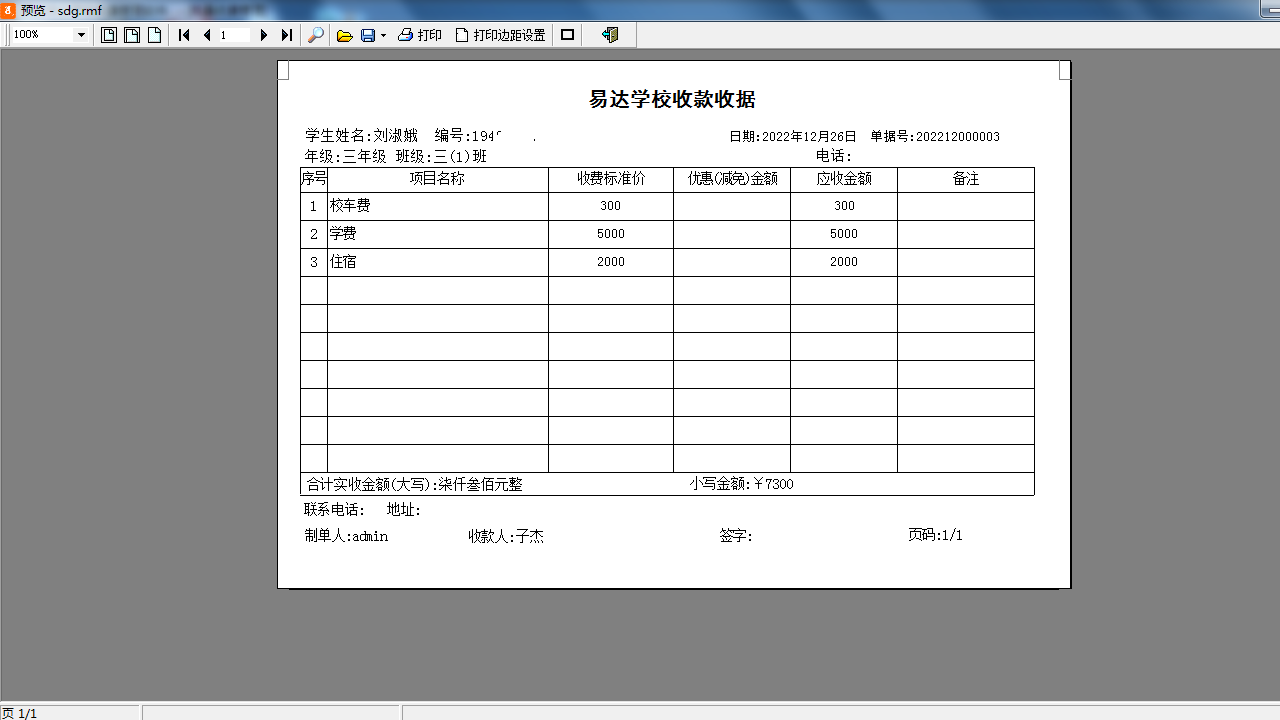Select 100% in the zoom combo box
1280x720 pixels.
pyautogui.click(x=40, y=35)
